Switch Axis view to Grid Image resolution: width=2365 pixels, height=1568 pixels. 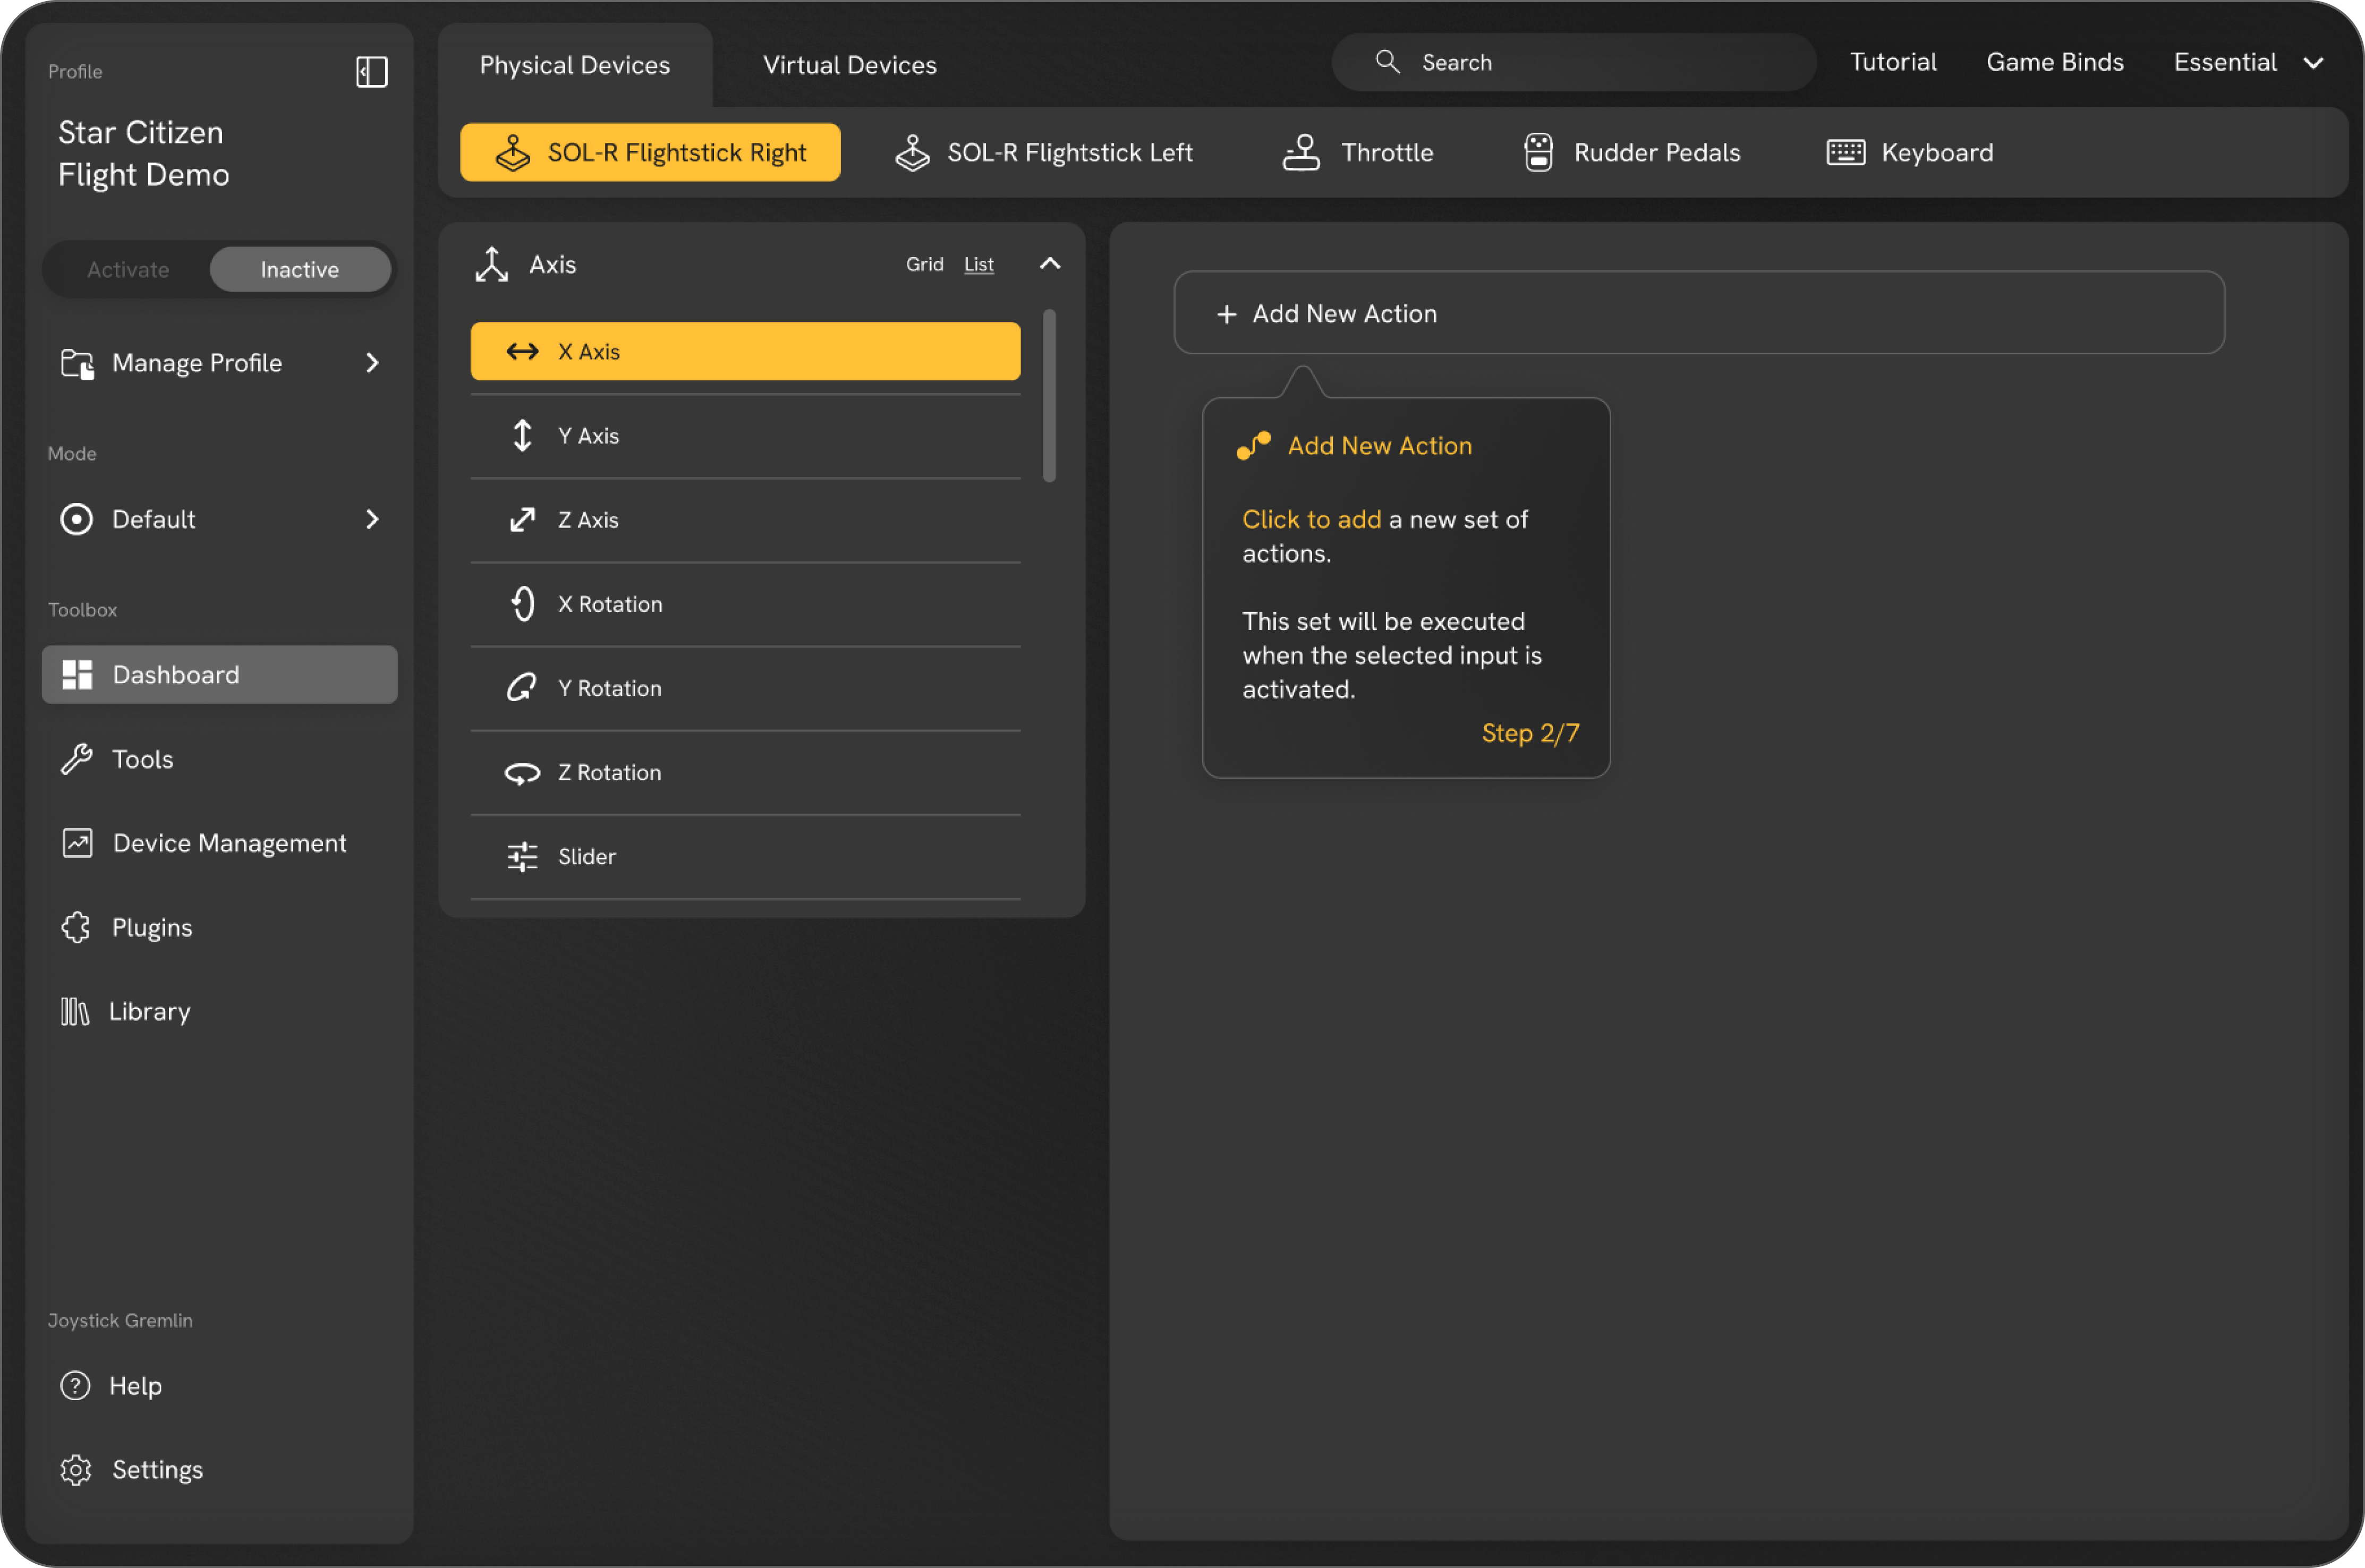point(924,264)
